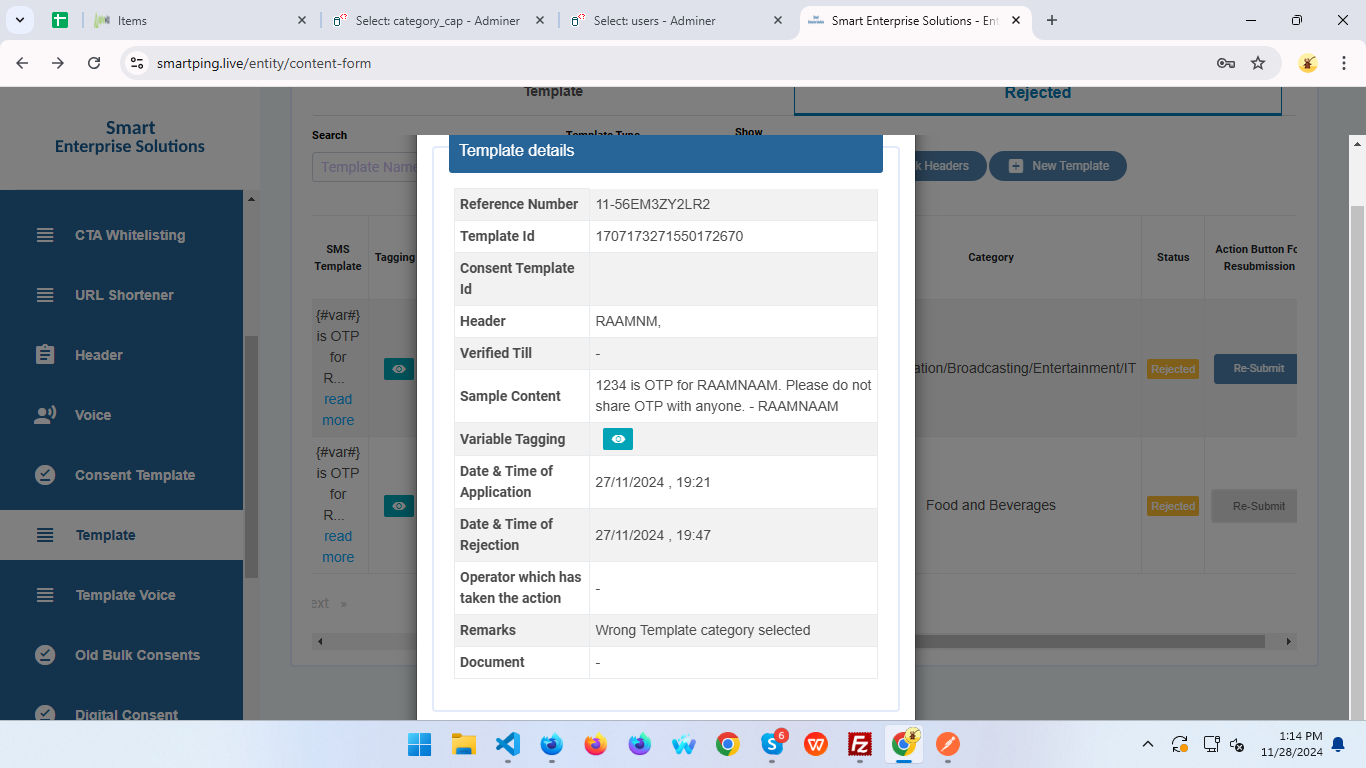Open URL Shortener sidebar item
The height and width of the screenshot is (768, 1366).
coord(124,295)
